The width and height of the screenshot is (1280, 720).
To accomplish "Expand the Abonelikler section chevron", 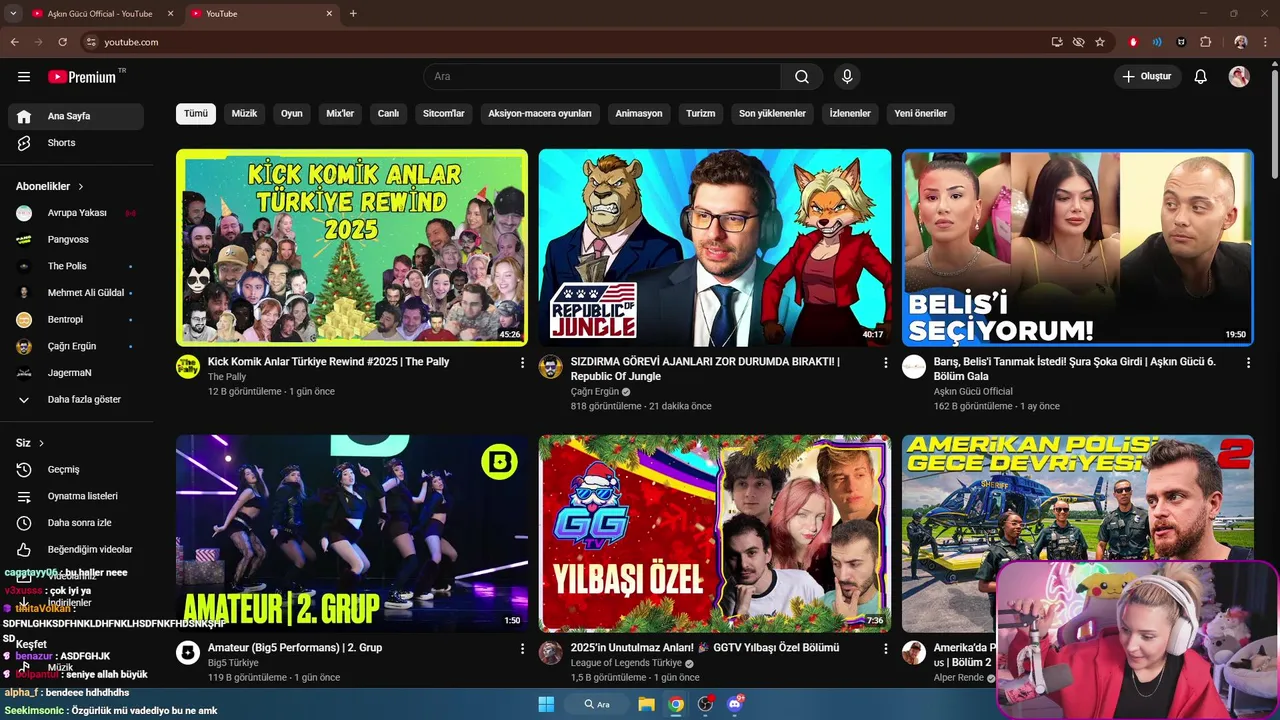I will click(81, 186).
